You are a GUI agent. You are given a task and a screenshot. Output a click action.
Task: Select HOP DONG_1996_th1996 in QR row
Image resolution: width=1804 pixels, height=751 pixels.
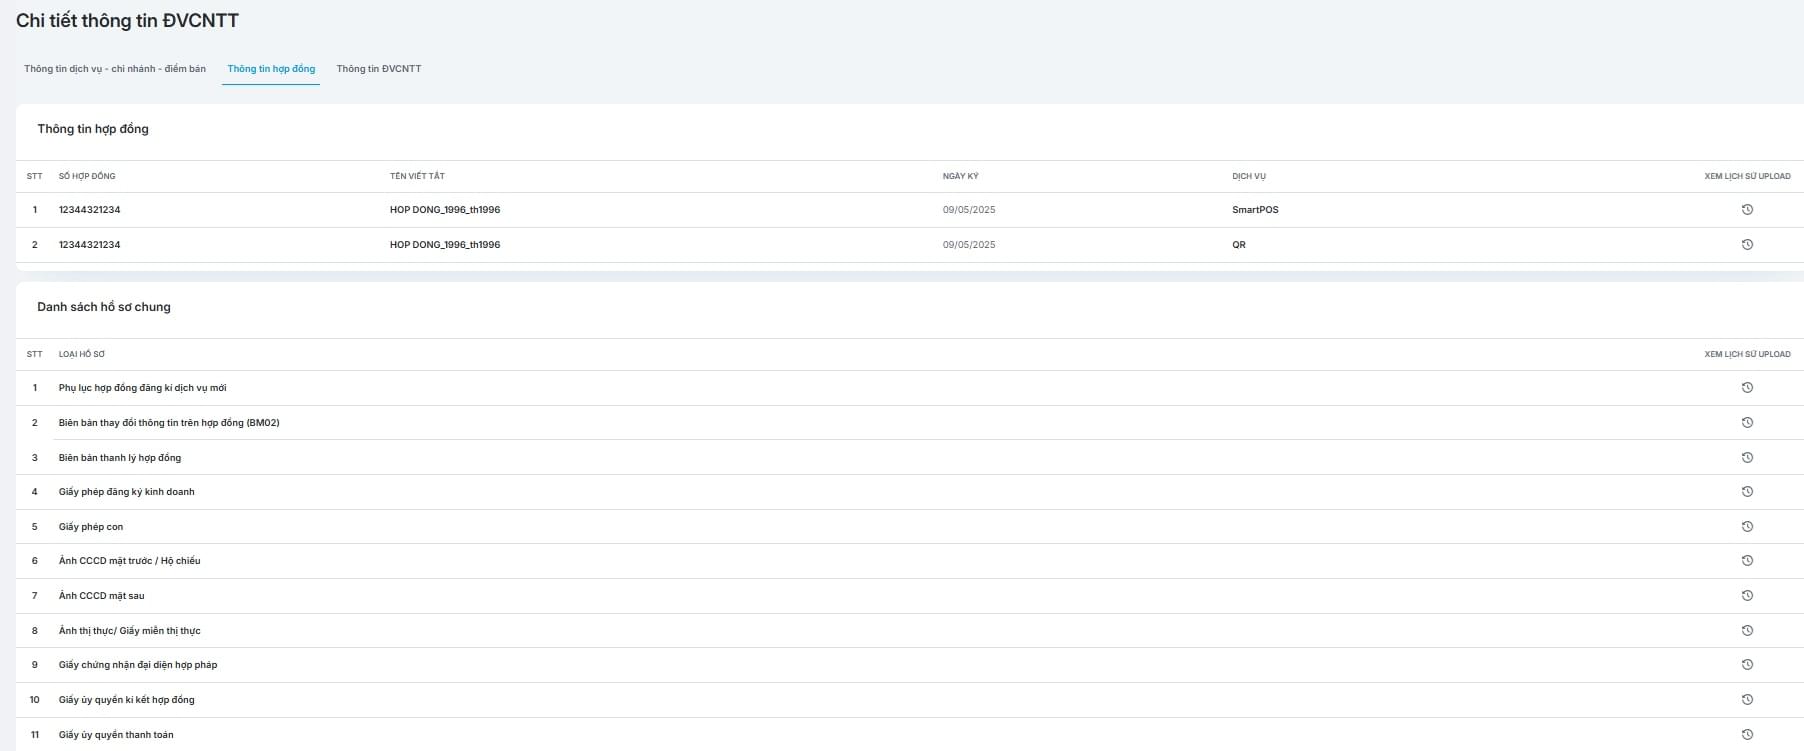445,245
